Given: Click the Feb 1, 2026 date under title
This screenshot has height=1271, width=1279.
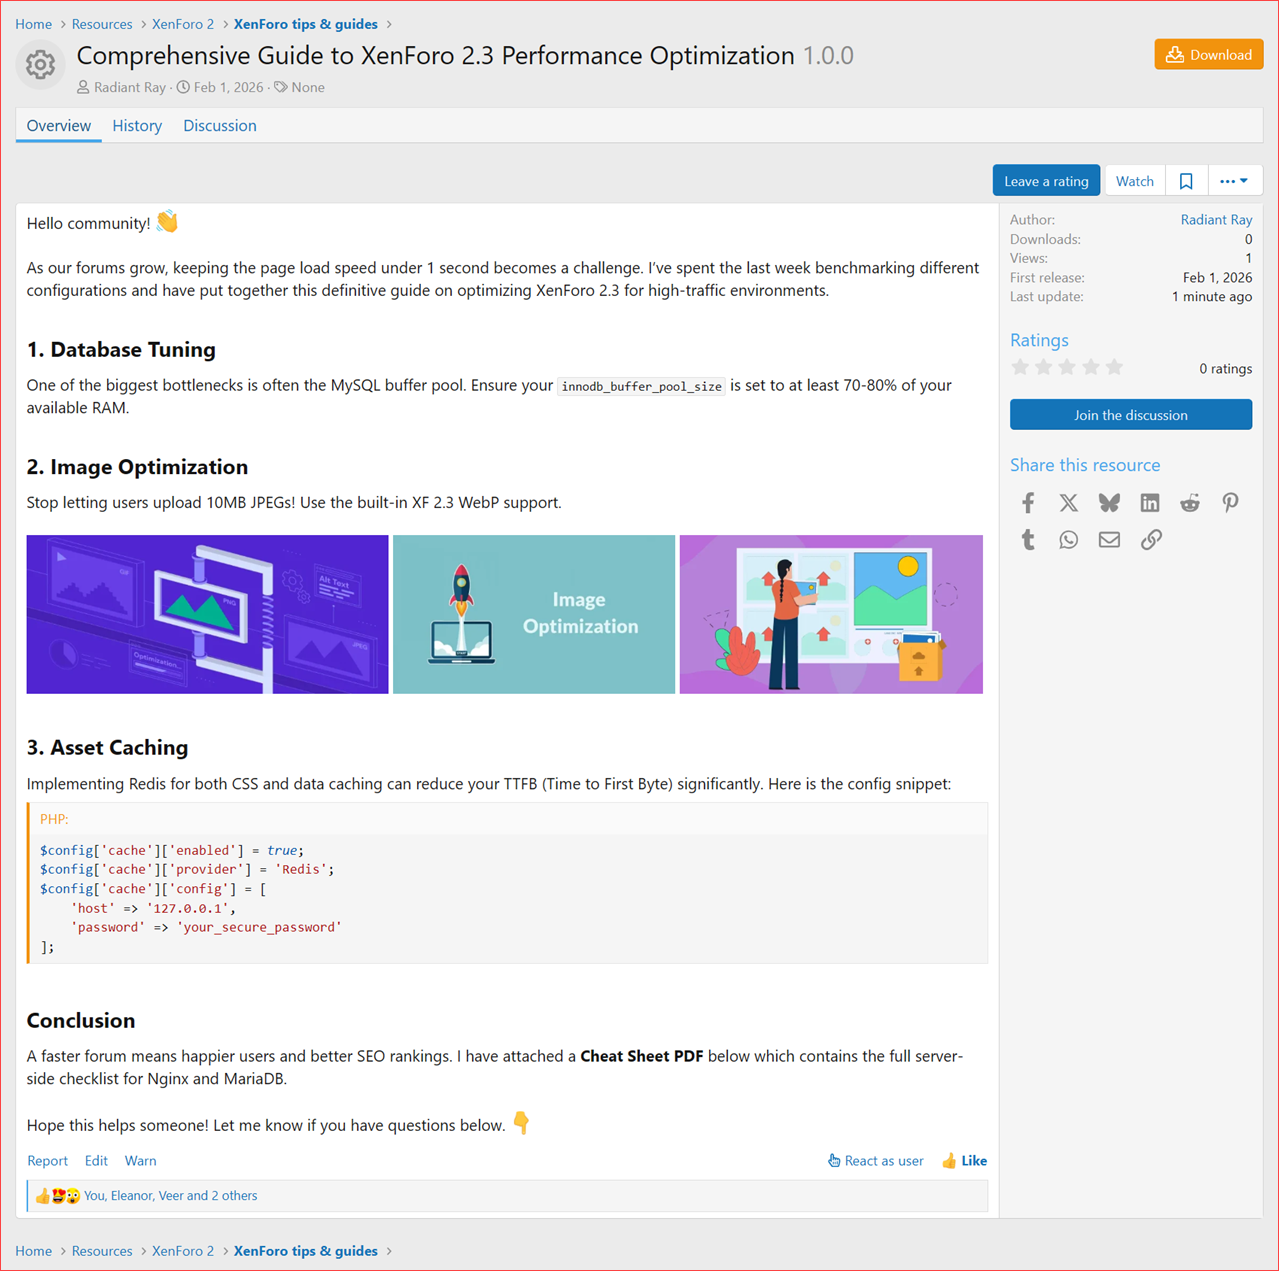Looking at the screenshot, I should click(x=229, y=88).
